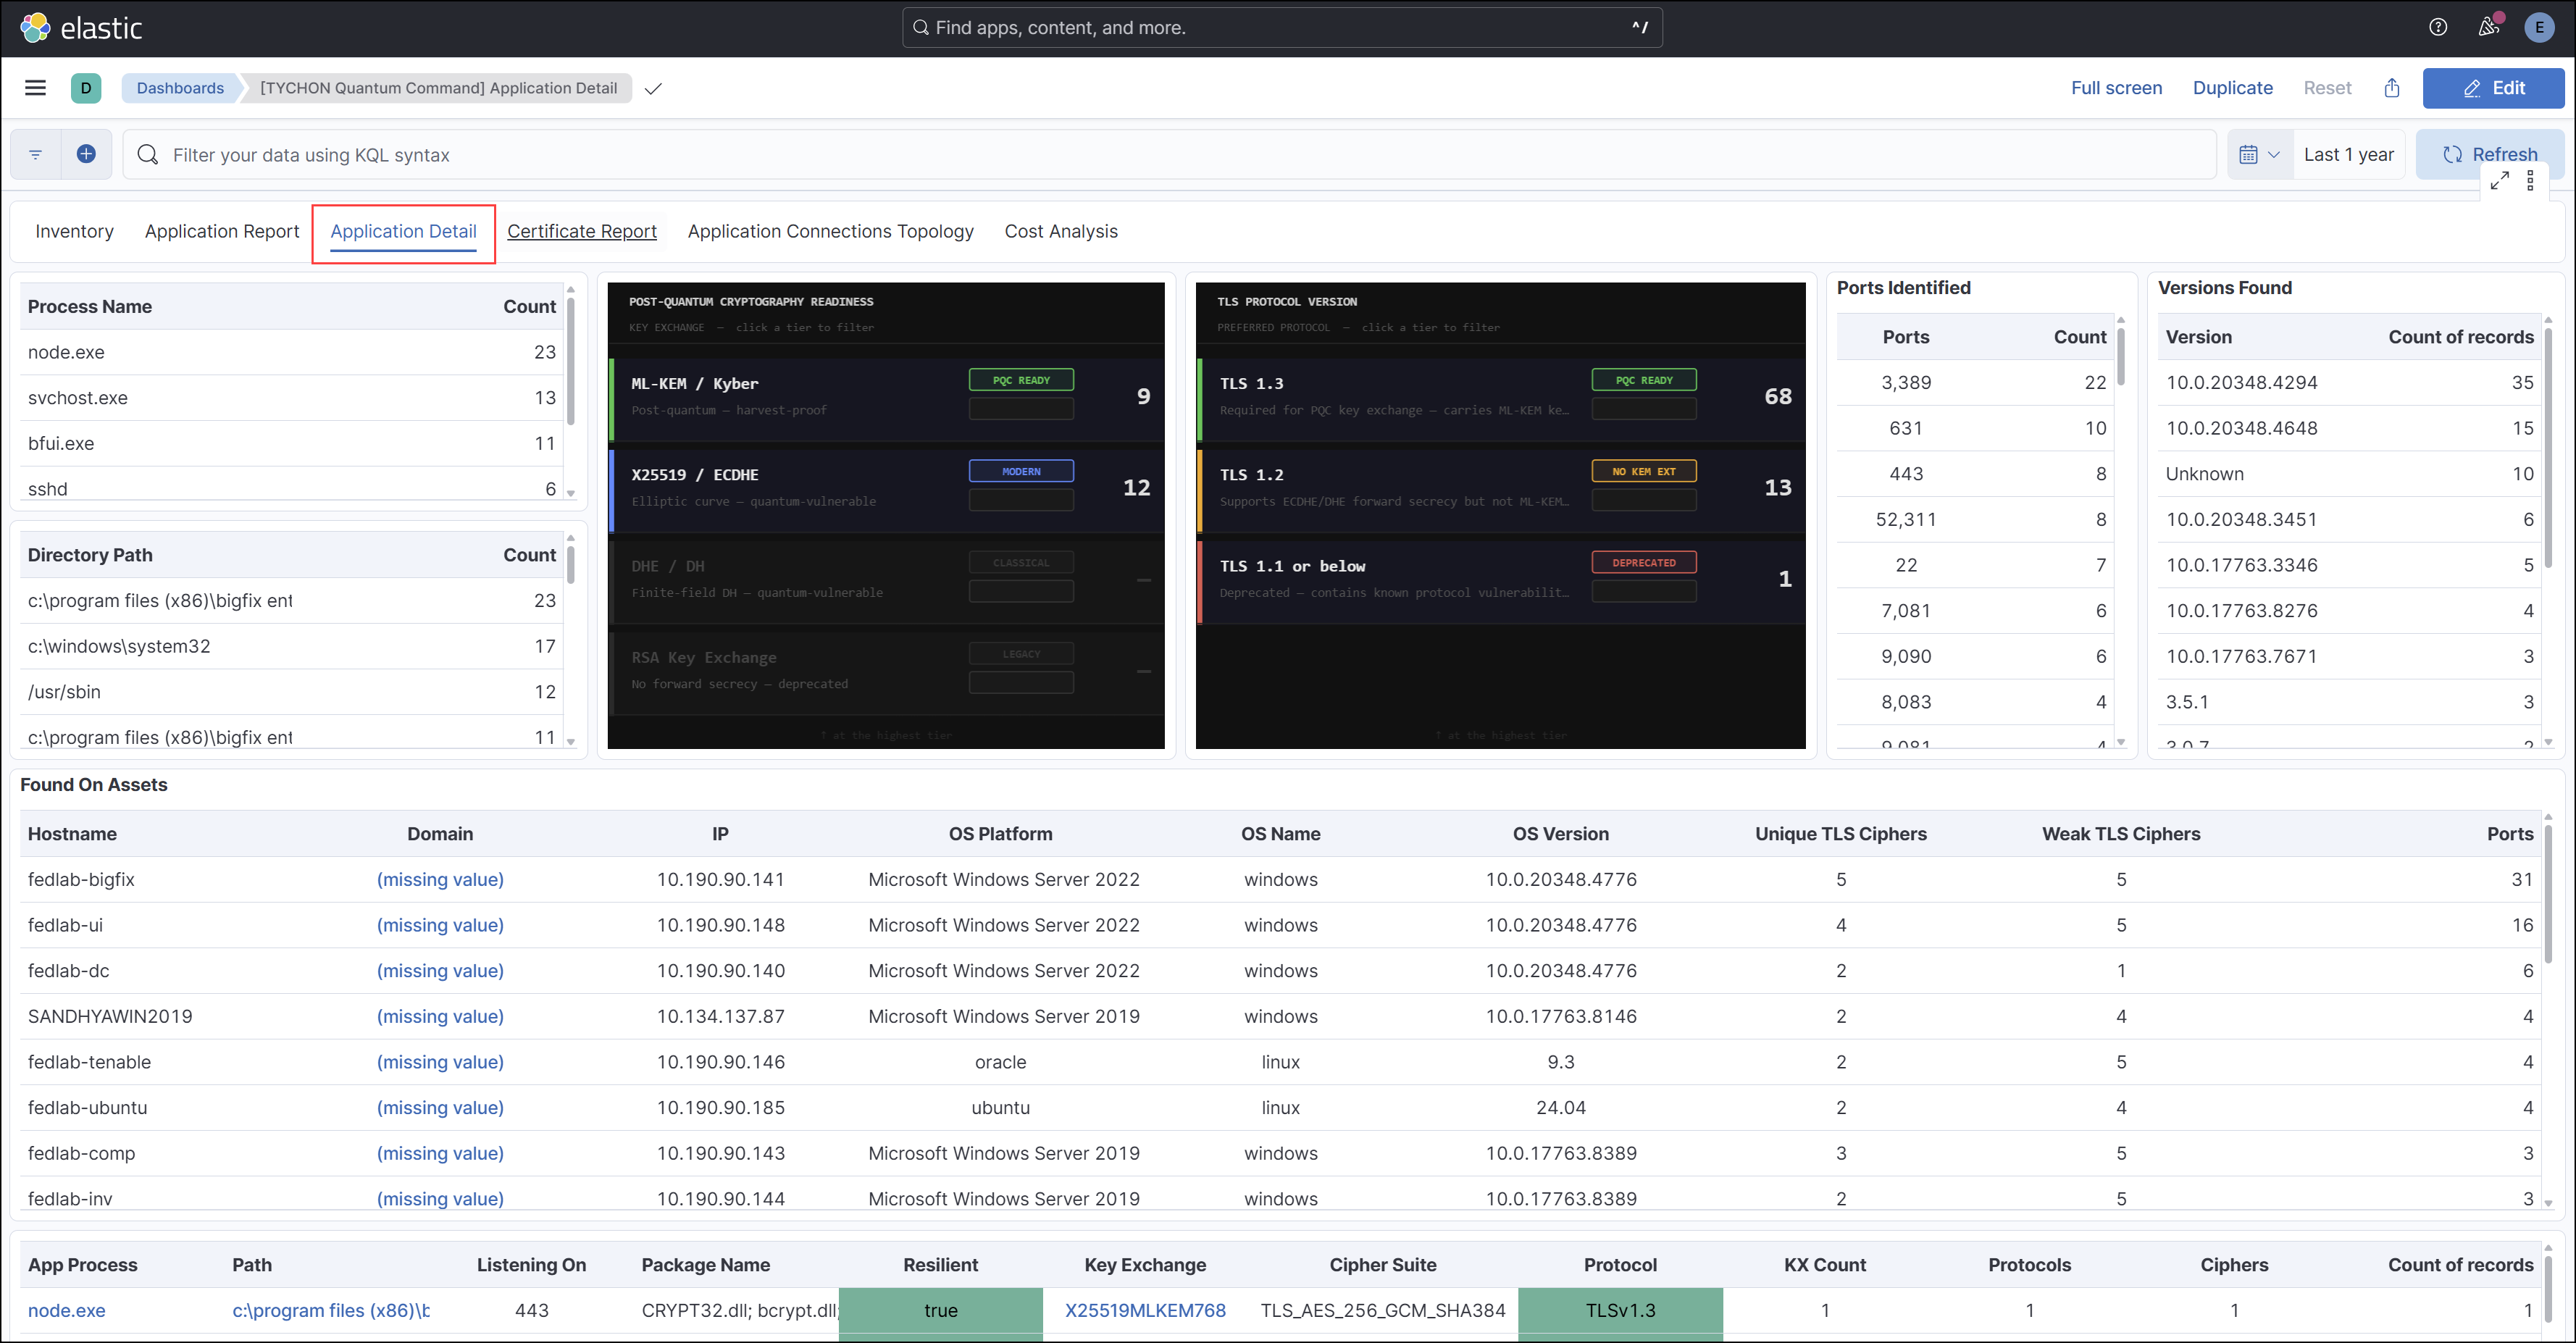Open the main navigation hamburger menu
This screenshot has width=2576, height=1343.
pos(35,88)
